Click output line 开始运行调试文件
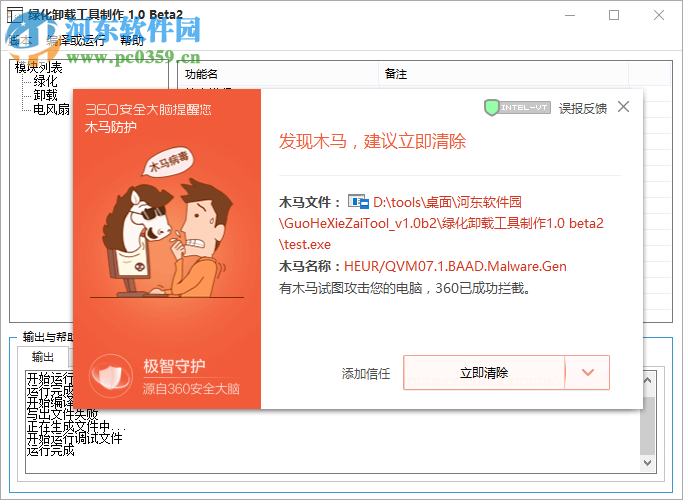Screen dimensions: 683x500 coord(74,438)
